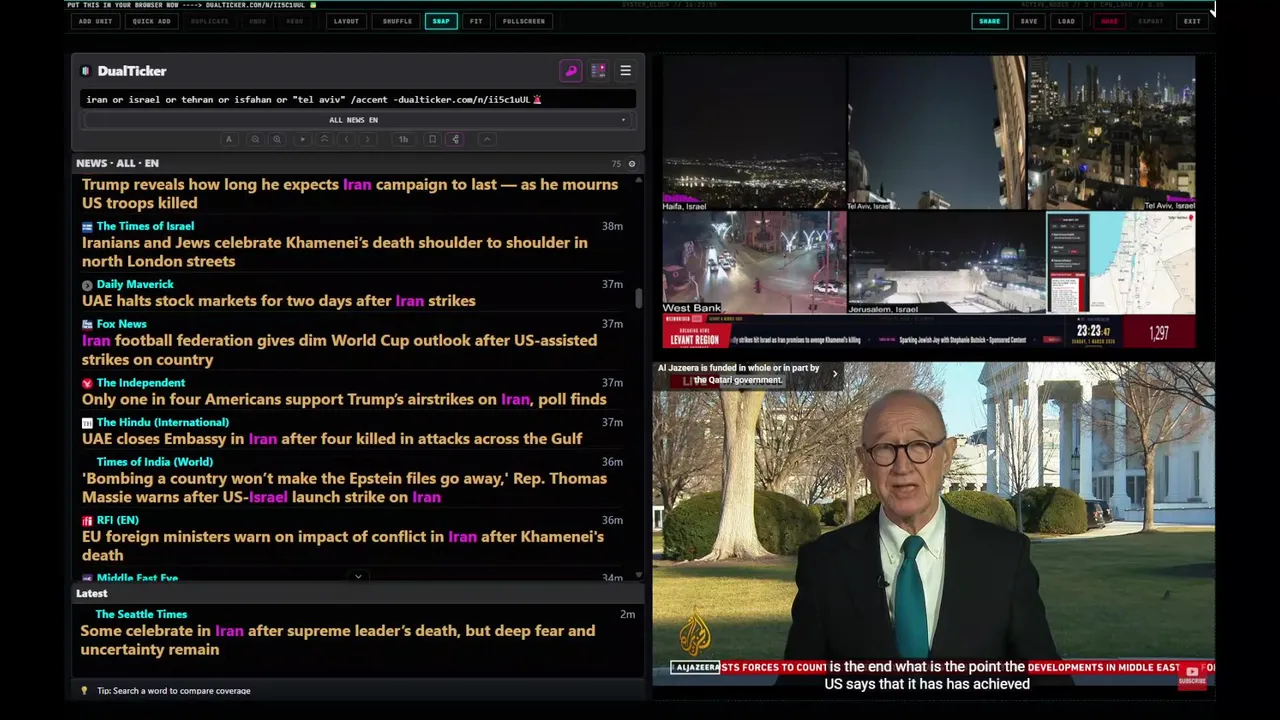
Task: Open The Hindu UAE Embassy headline
Action: coord(332,439)
